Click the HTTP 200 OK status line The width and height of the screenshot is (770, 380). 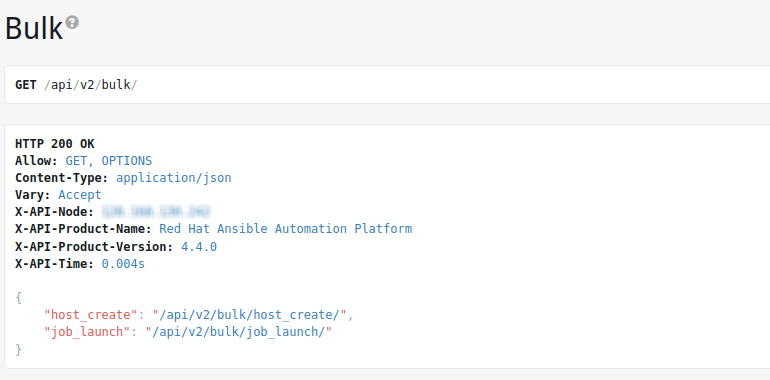(55, 144)
